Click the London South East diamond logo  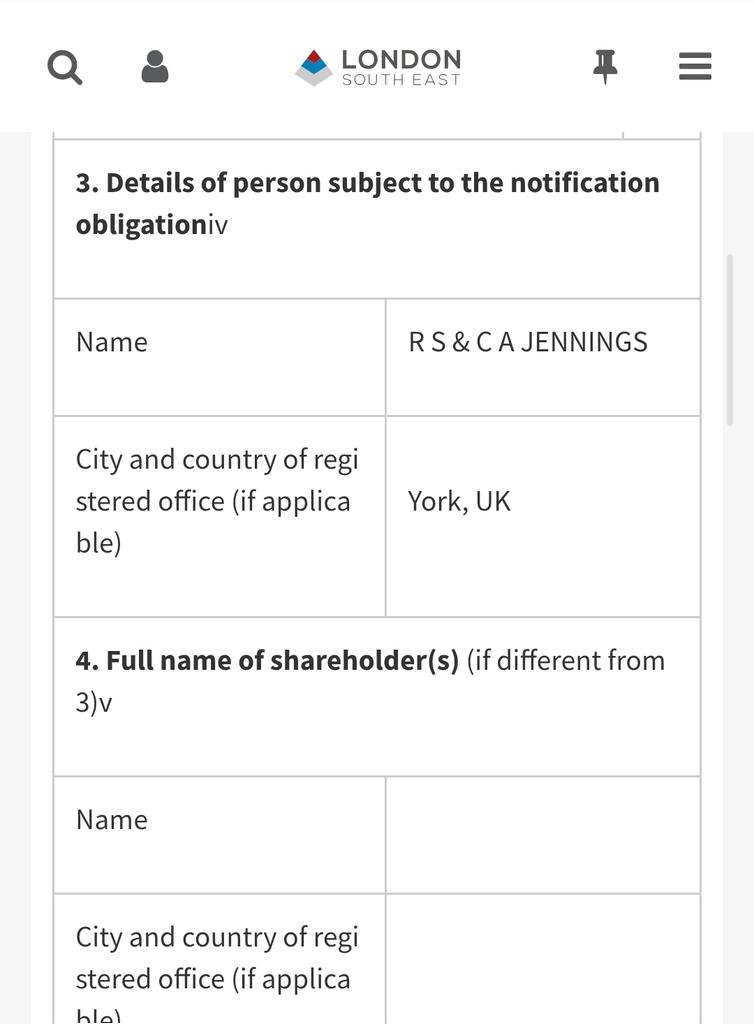coord(313,67)
